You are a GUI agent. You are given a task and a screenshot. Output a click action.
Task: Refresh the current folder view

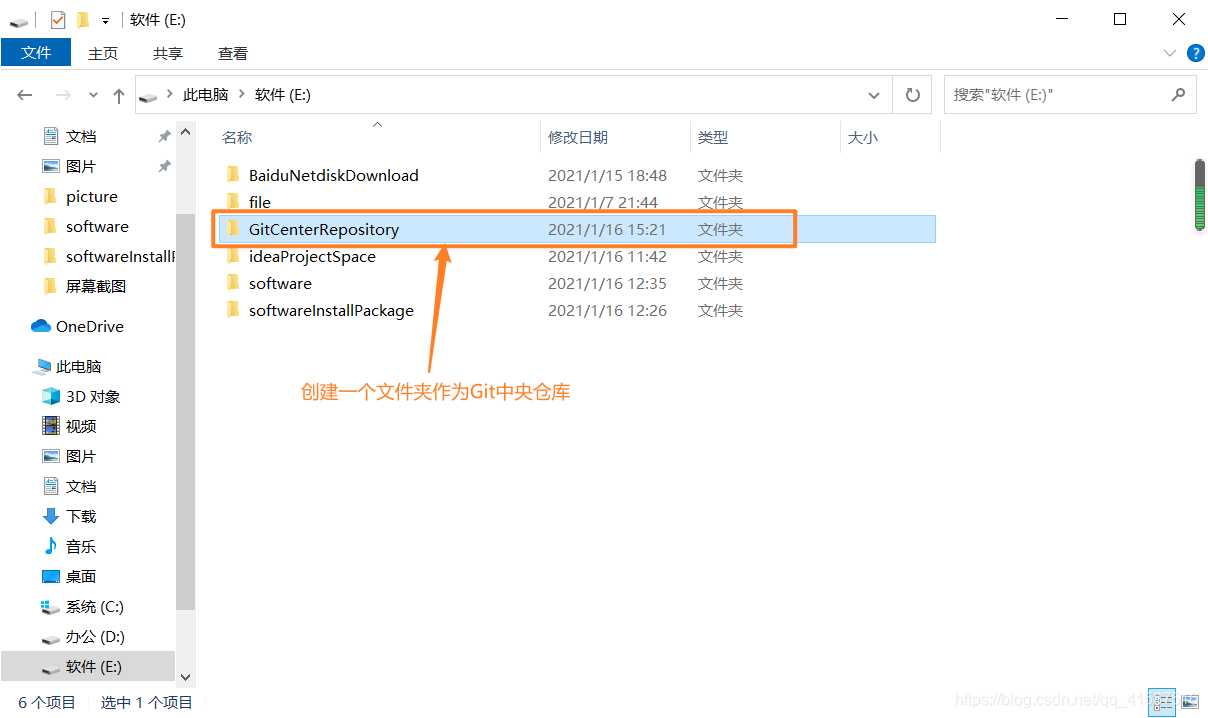tap(912, 95)
